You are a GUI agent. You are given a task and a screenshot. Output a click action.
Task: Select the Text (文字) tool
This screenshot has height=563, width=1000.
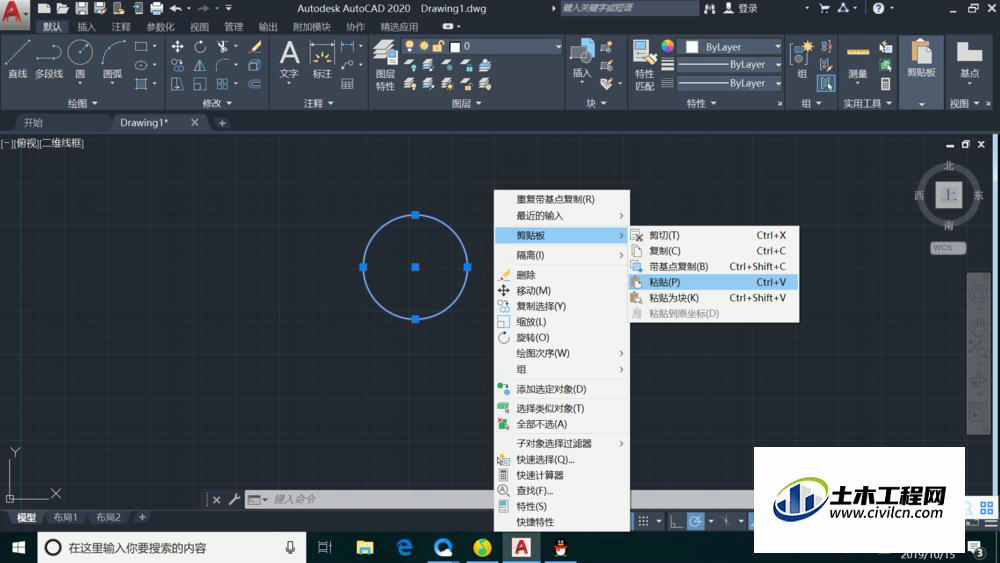[x=289, y=59]
